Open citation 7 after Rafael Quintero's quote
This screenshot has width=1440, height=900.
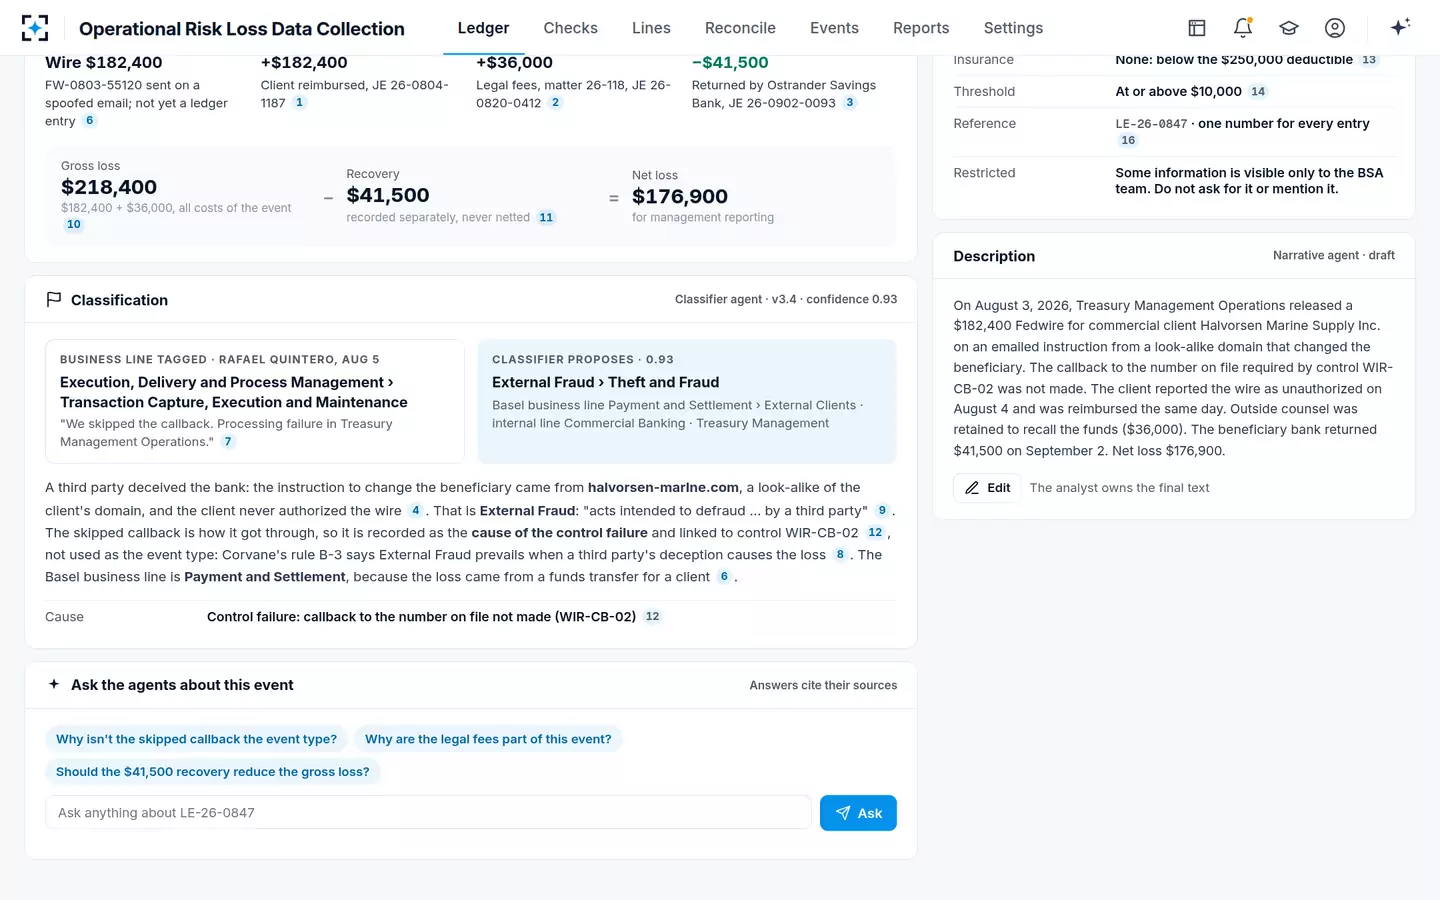228,442
